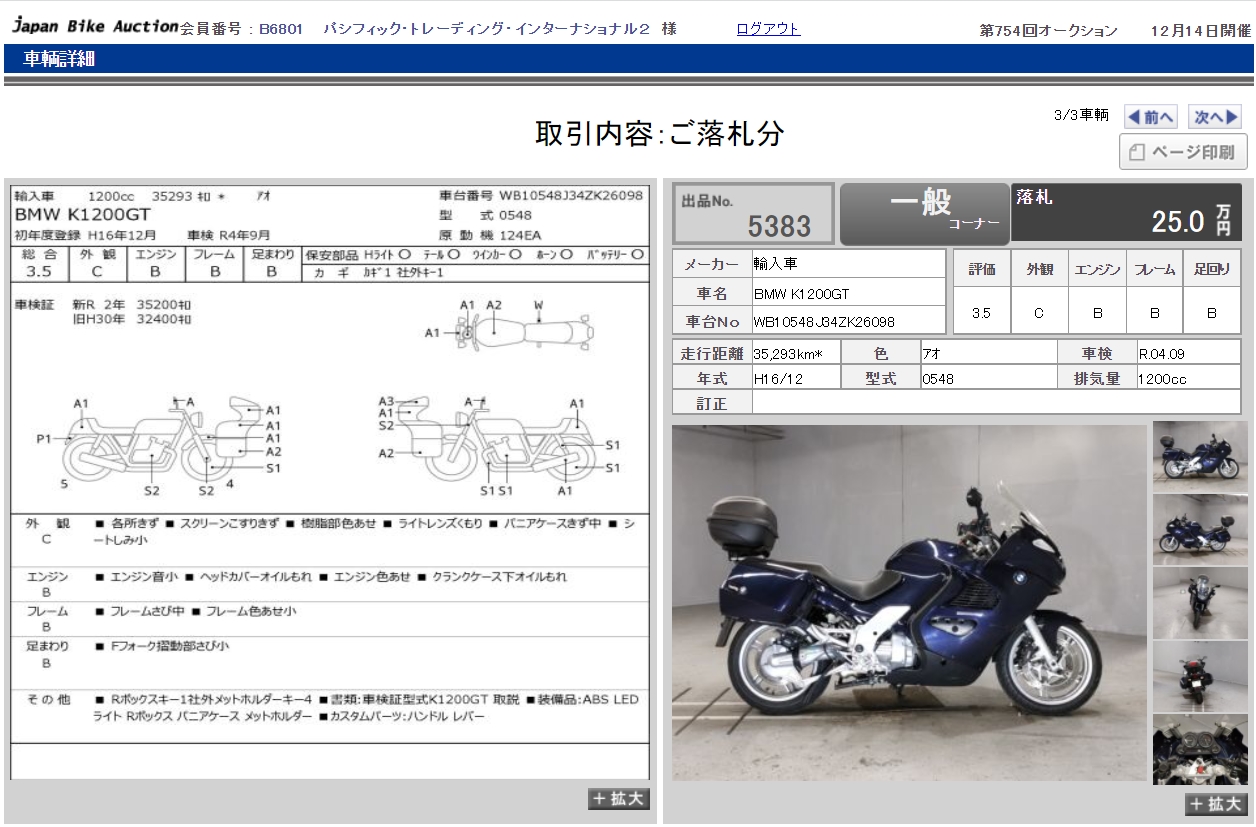Select the fourth thumbnail showing rear view
1256x827 pixels.
pos(1200,676)
